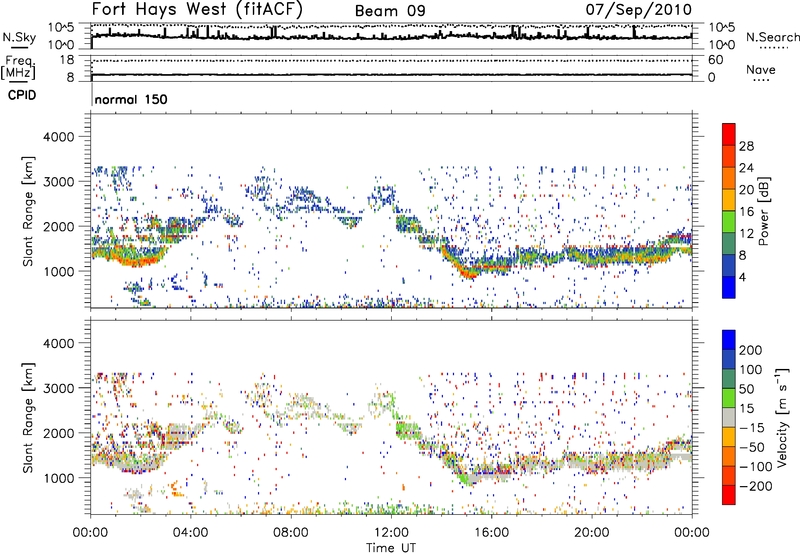This screenshot has height=554, width=800.
Task: Click the 'Beam 09' label
Action: coord(390,11)
